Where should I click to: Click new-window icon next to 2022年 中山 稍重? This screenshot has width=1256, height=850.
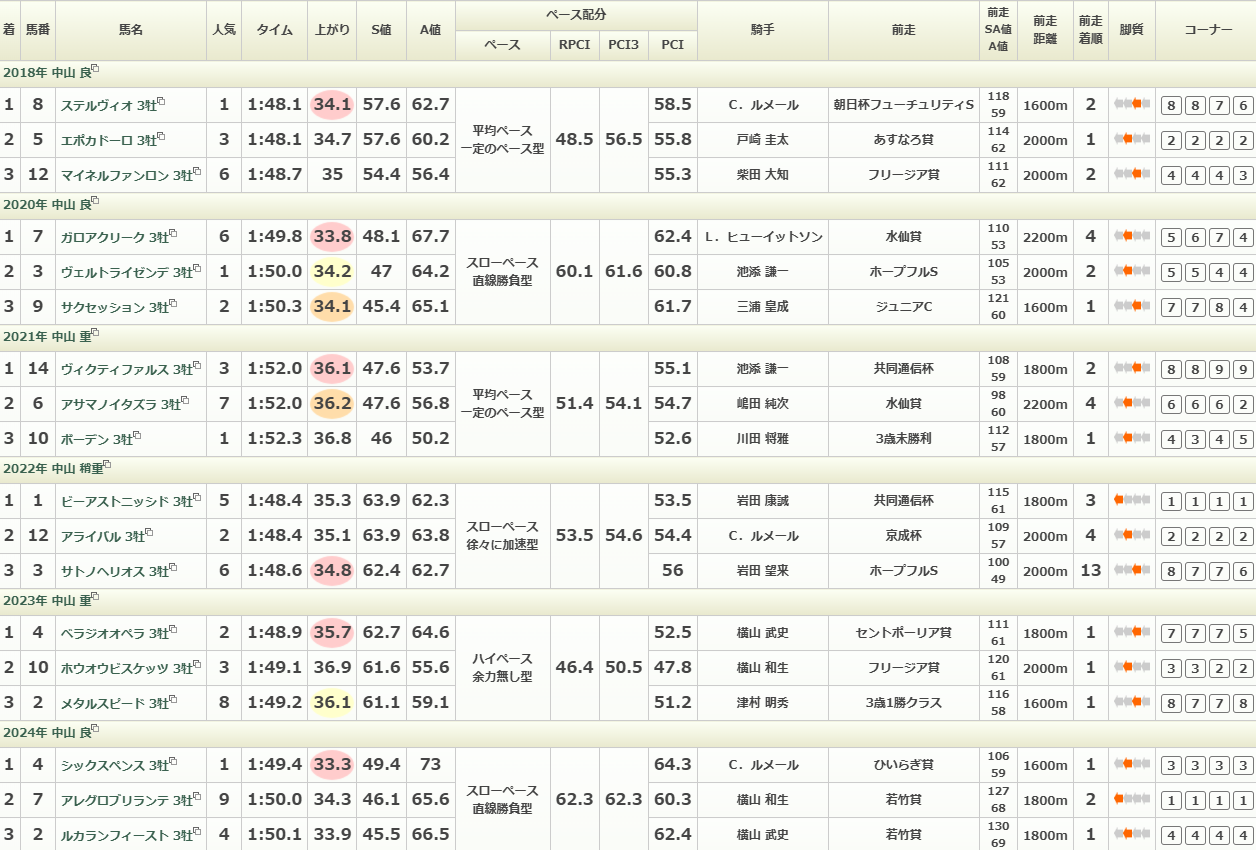click(x=107, y=466)
